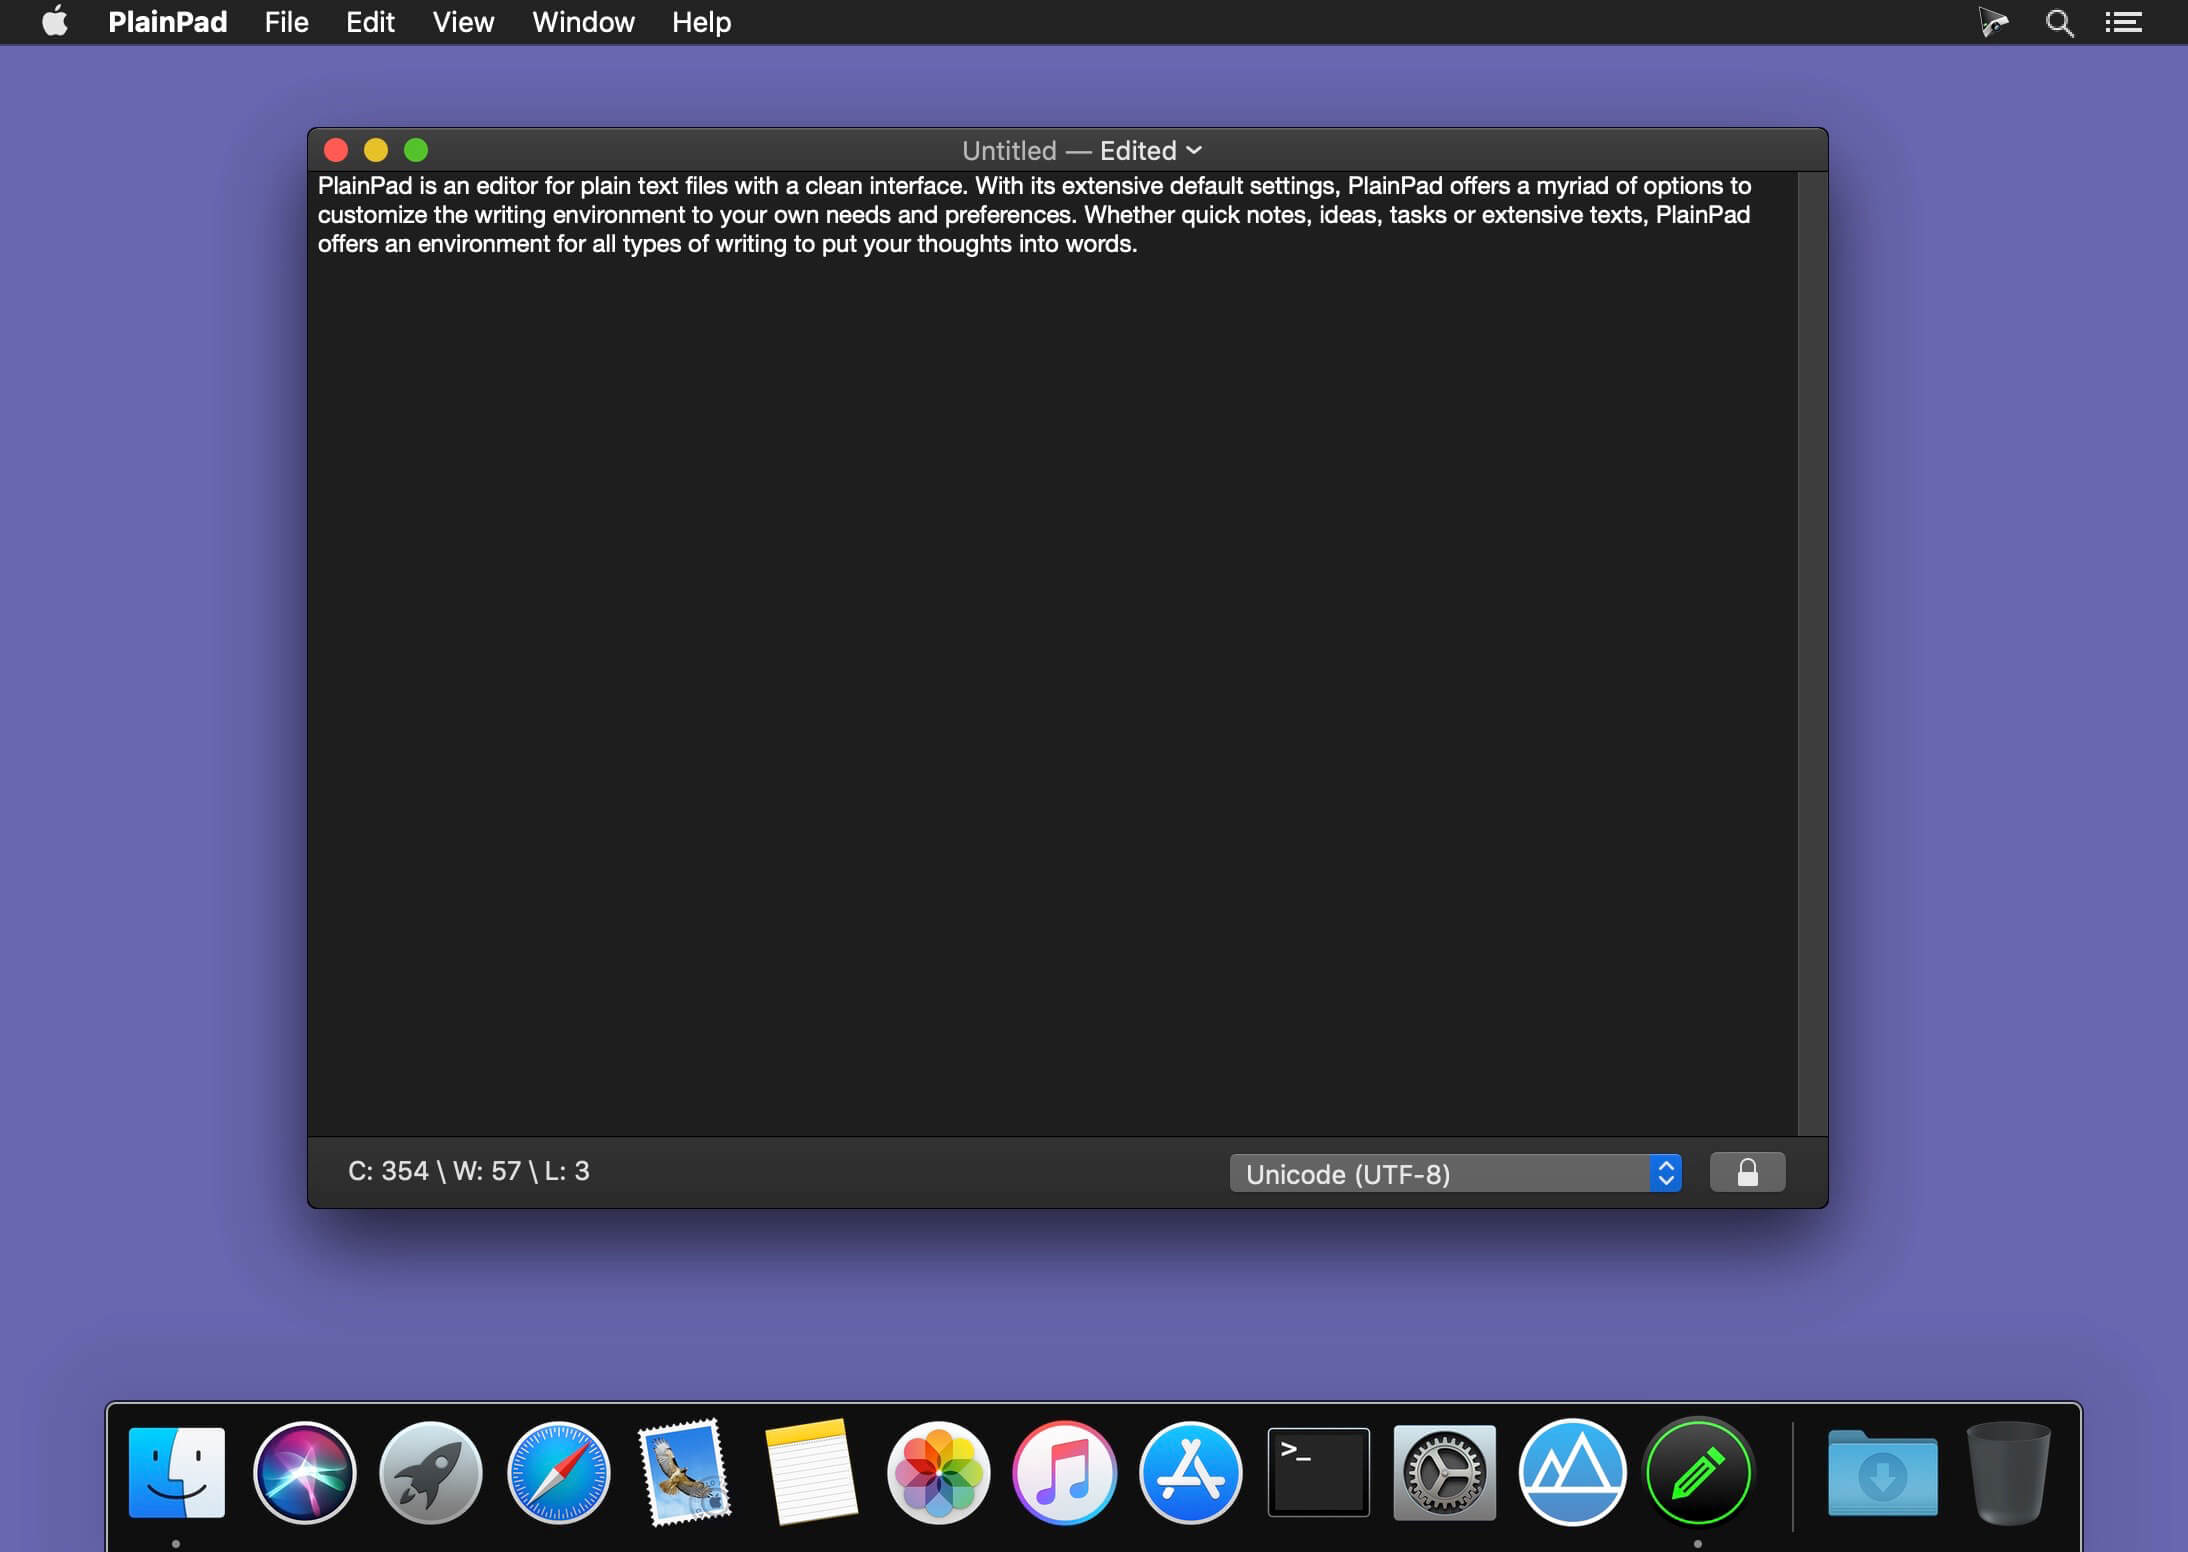Screen dimensions: 2188x1552
Task: Click the paper plane menu bar icon
Action: click(1993, 22)
